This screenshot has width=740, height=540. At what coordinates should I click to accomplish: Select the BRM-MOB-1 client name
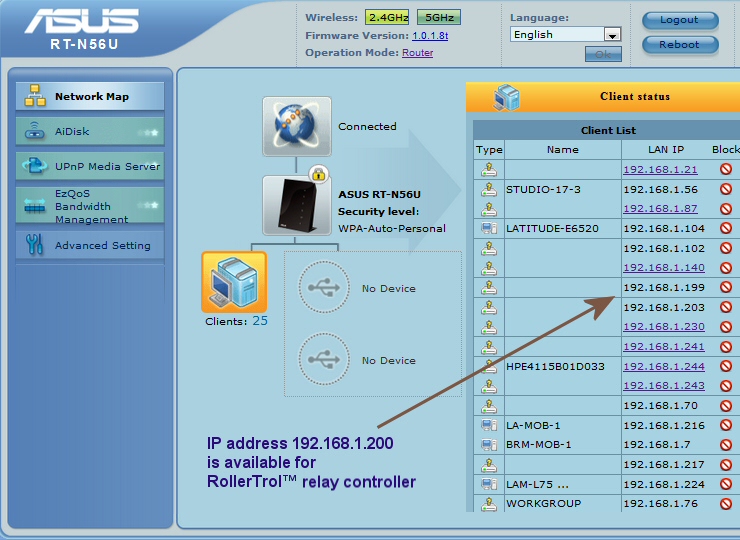click(538, 445)
